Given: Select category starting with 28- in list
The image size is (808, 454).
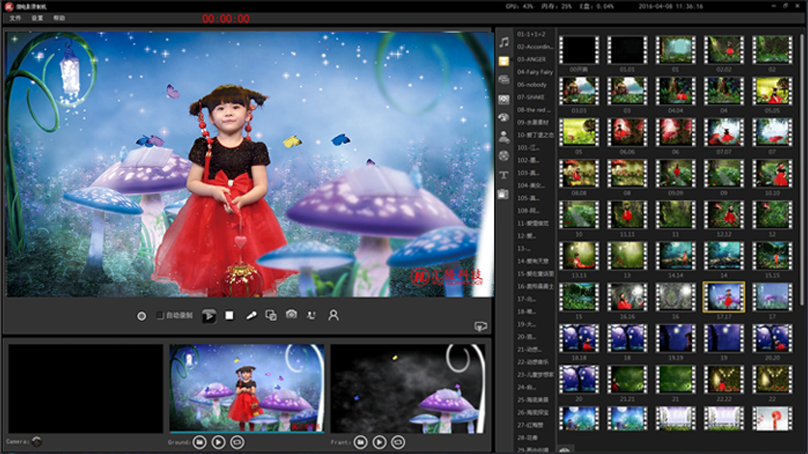Looking at the screenshot, I should [528, 438].
